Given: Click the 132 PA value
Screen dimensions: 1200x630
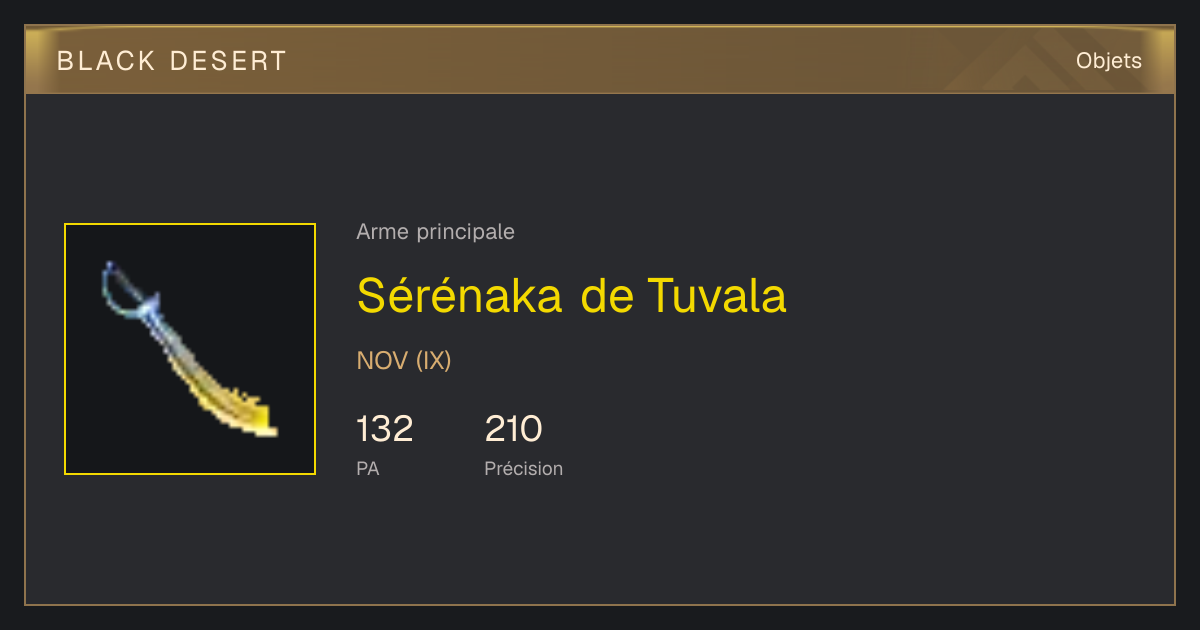Looking at the screenshot, I should point(385,429).
